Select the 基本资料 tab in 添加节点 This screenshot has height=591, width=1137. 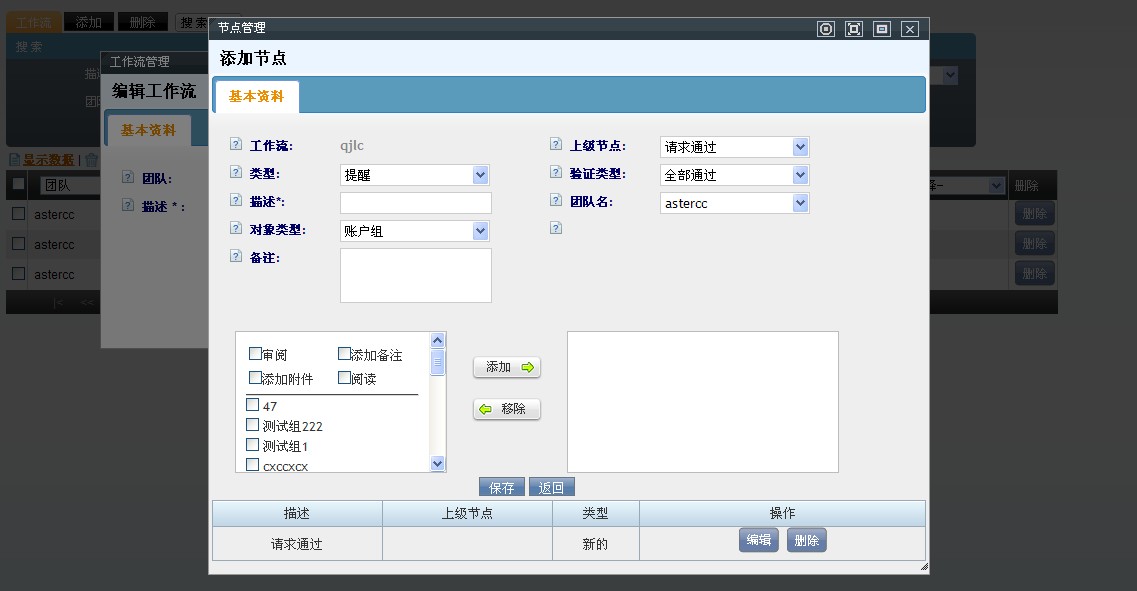point(256,97)
